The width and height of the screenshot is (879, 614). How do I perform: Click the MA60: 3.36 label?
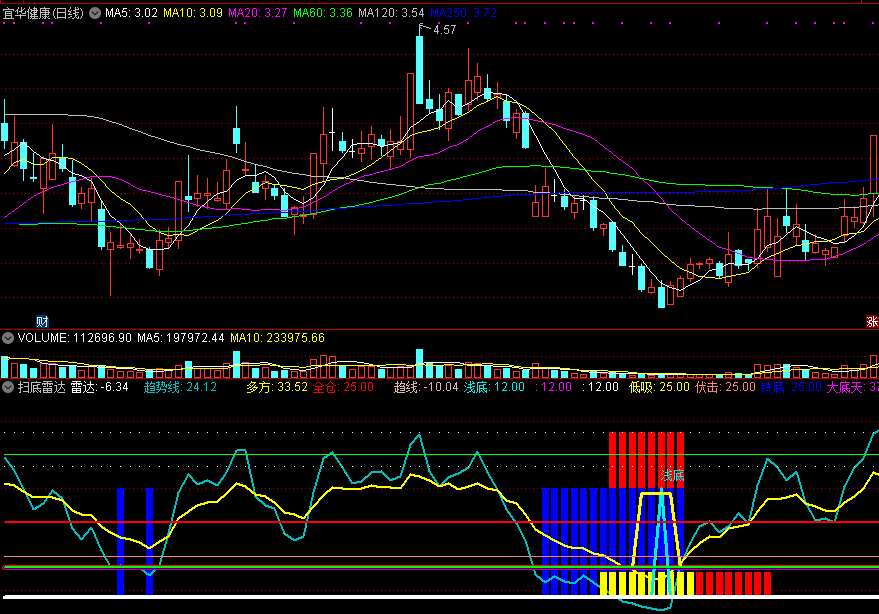322,13
